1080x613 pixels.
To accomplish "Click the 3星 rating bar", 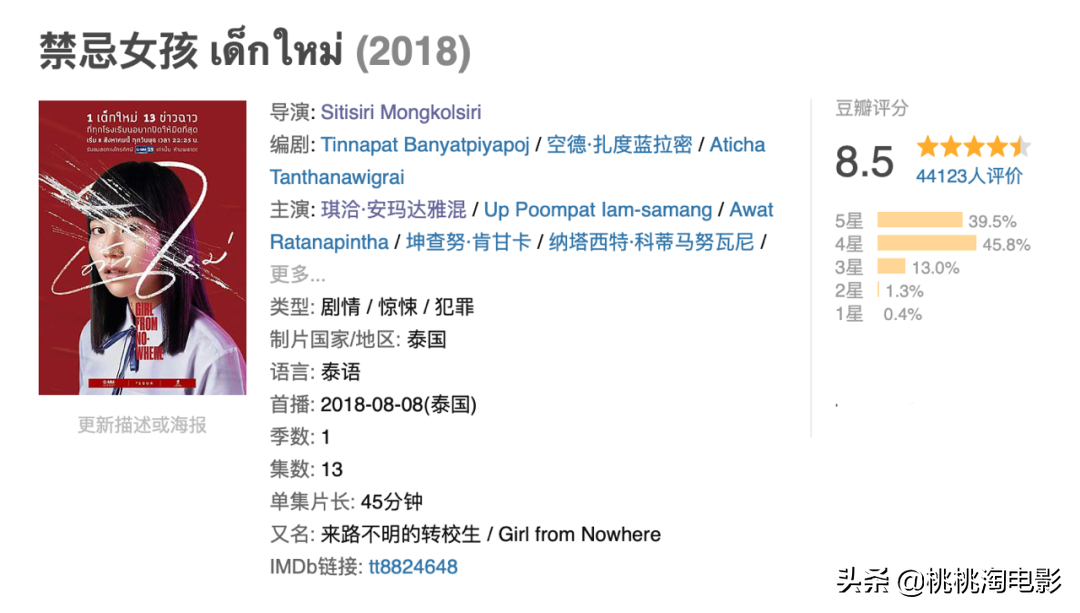I will [891, 267].
